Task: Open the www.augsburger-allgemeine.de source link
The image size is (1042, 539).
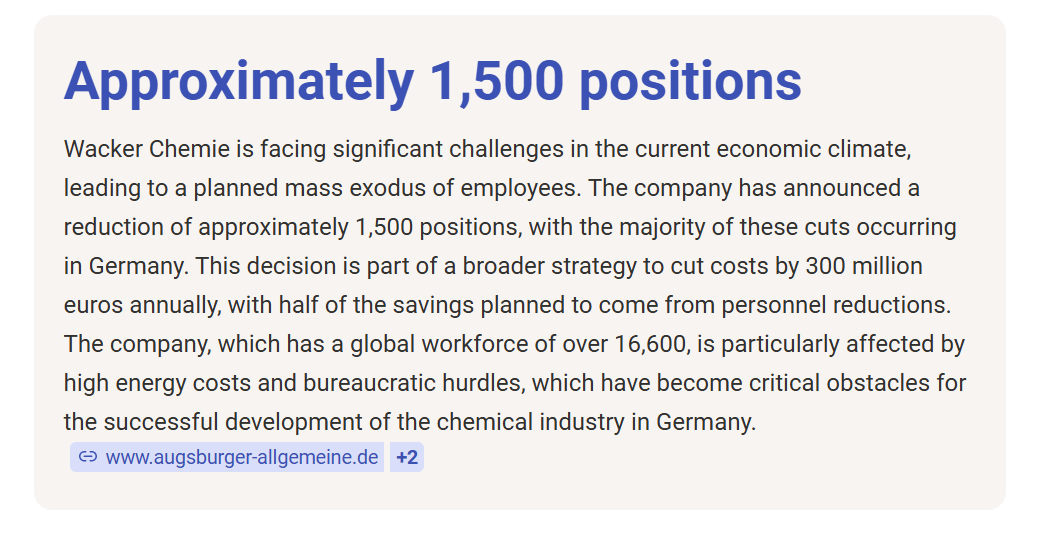Action: (x=241, y=457)
